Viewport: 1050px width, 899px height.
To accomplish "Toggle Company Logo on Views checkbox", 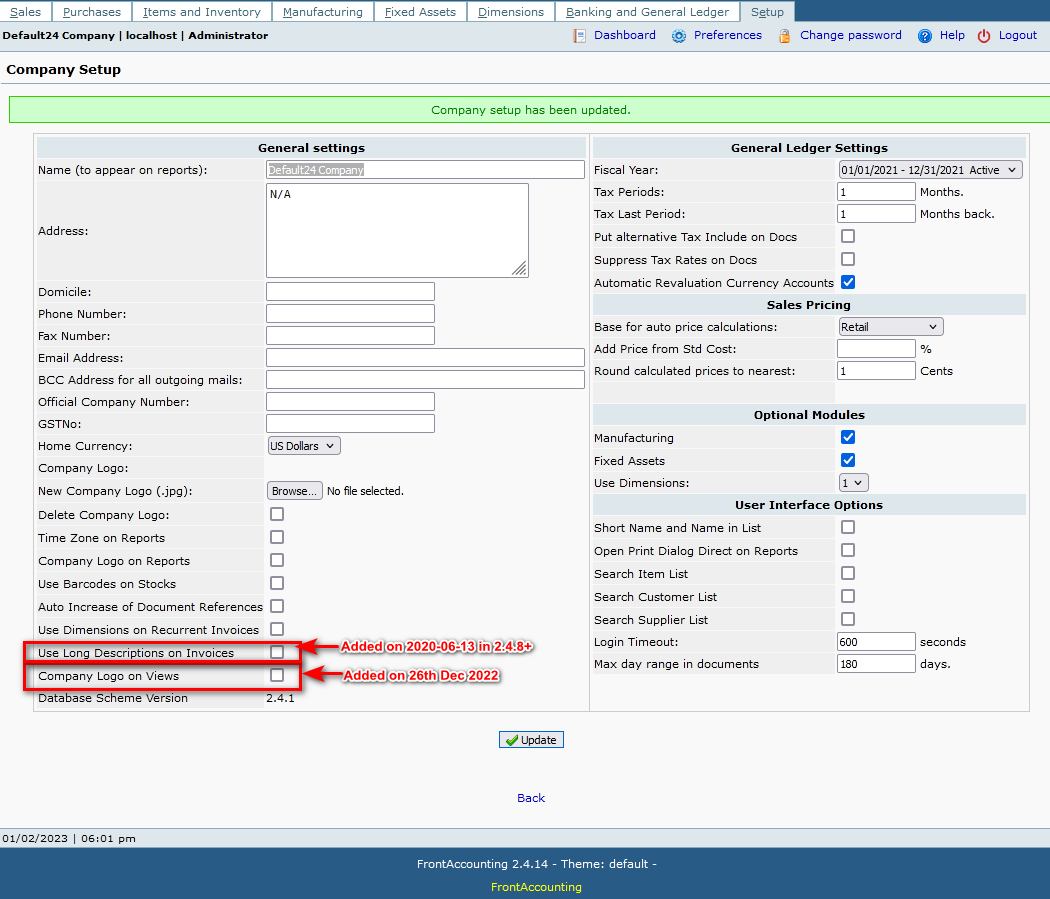I will pyautogui.click(x=277, y=675).
